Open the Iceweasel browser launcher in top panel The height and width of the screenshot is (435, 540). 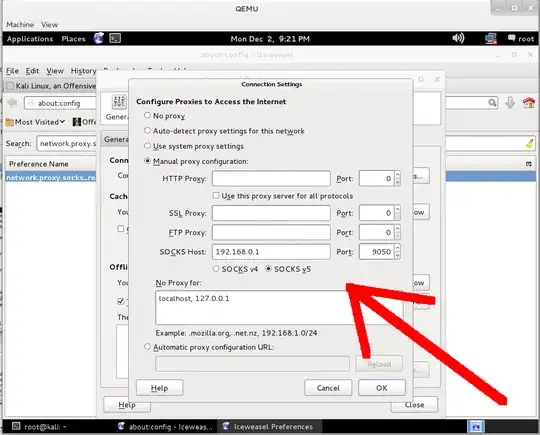(x=99, y=38)
